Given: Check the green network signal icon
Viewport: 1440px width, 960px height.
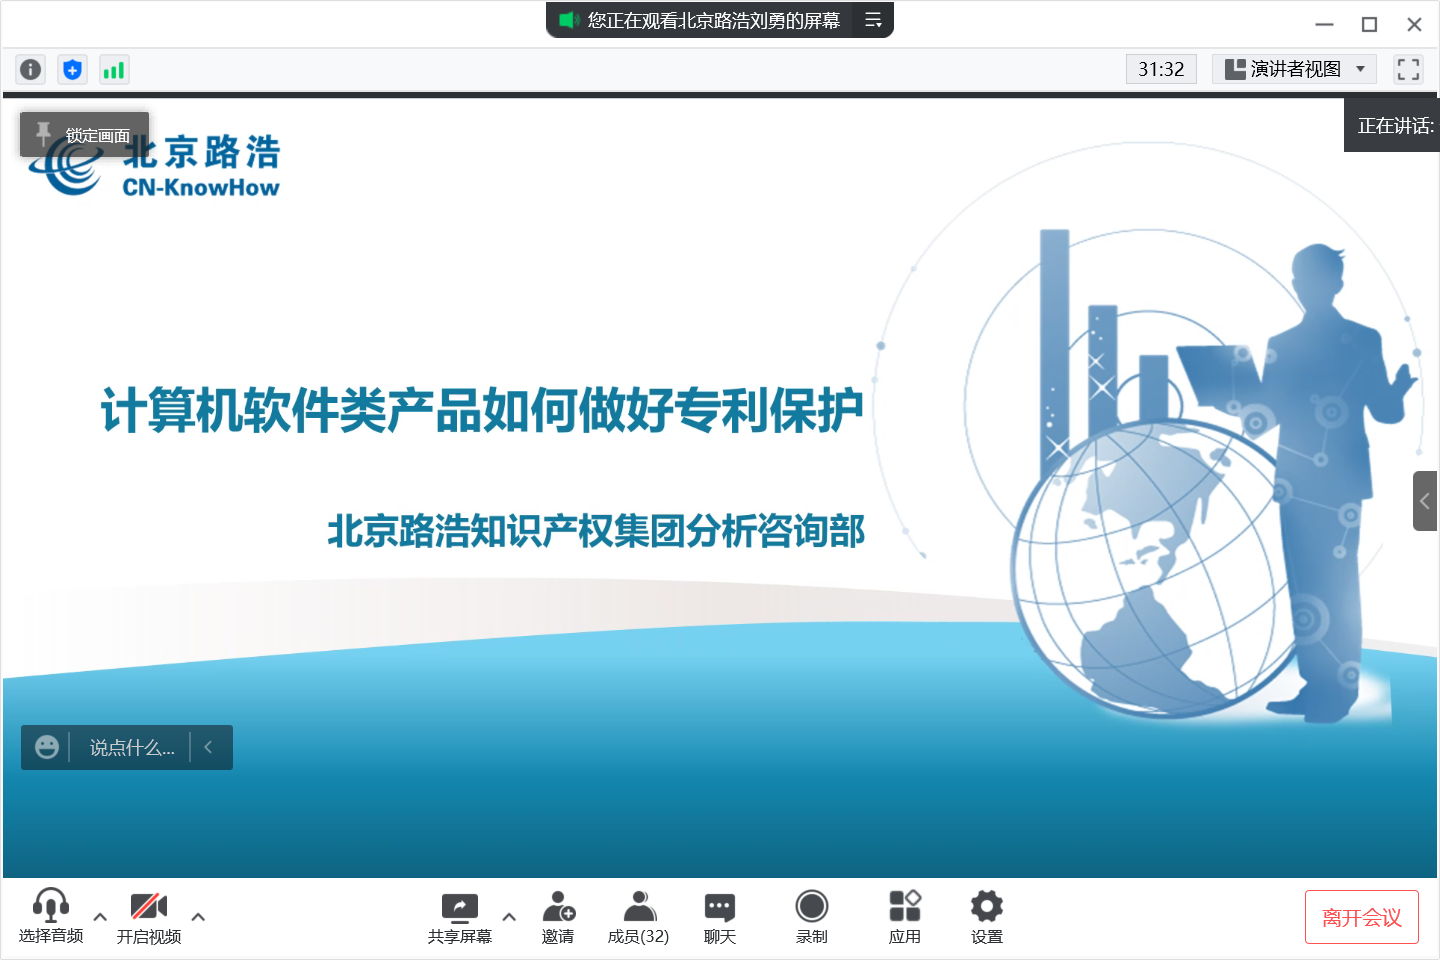Looking at the screenshot, I should [x=114, y=69].
